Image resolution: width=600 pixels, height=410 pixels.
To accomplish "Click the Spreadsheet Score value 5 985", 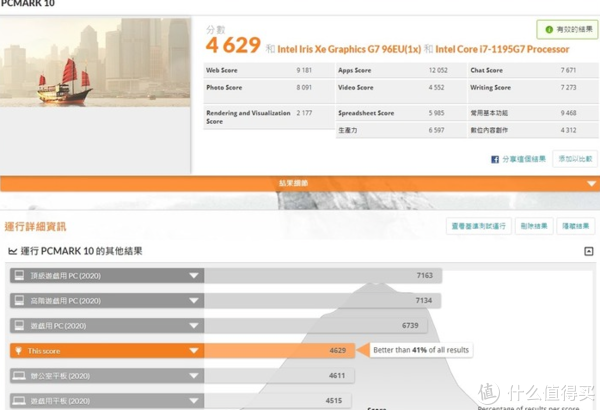I will click(436, 113).
